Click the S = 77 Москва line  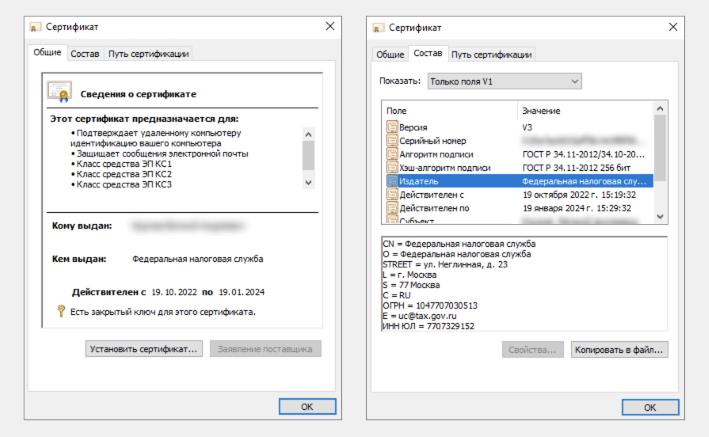coord(411,285)
